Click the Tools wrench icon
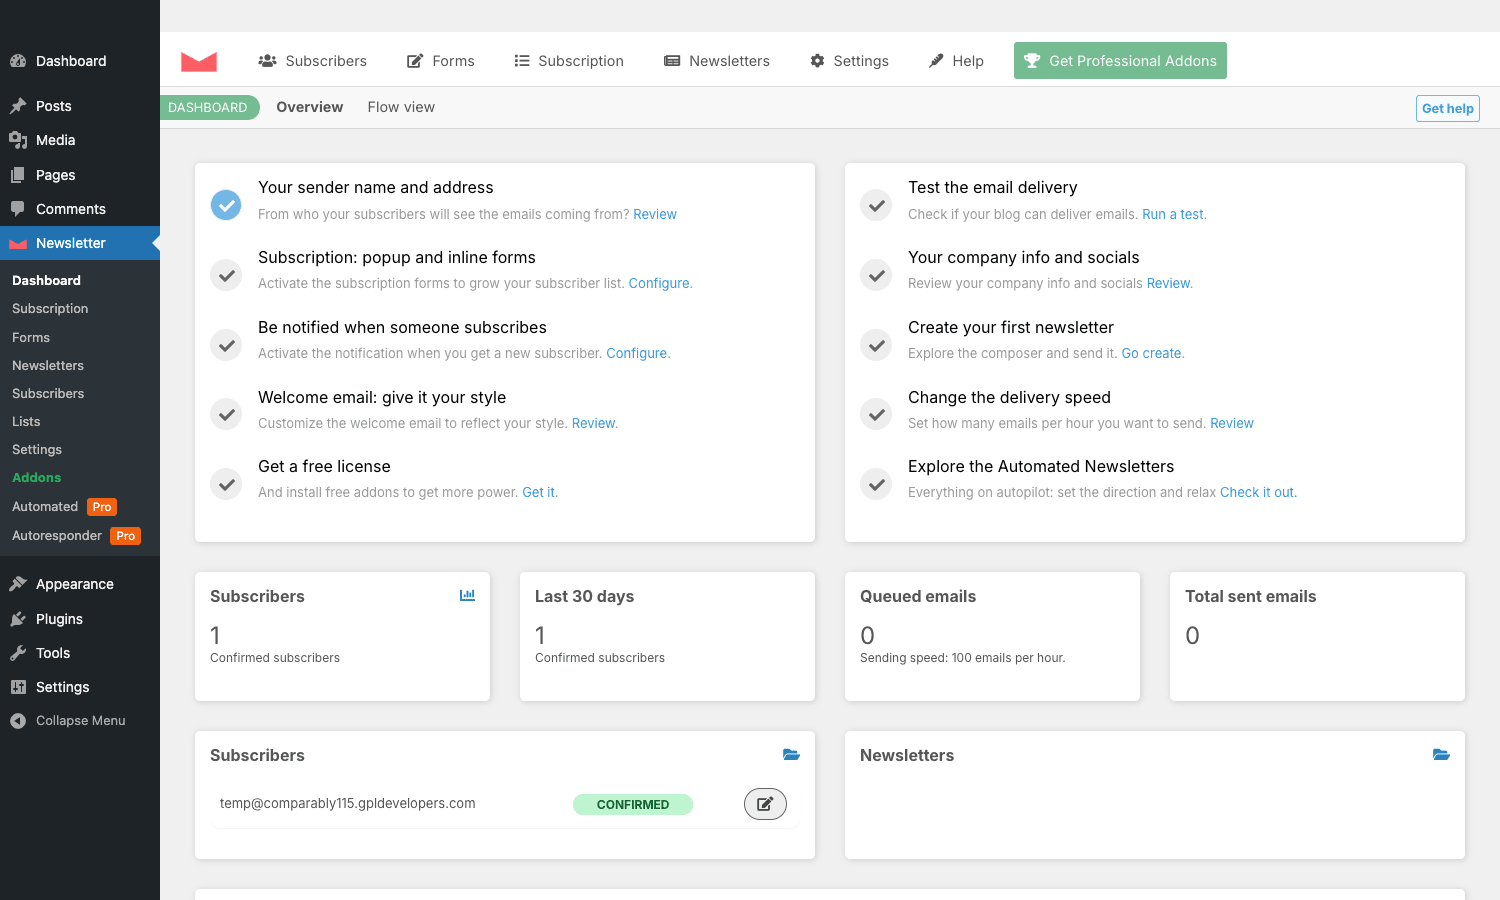 tap(18, 653)
